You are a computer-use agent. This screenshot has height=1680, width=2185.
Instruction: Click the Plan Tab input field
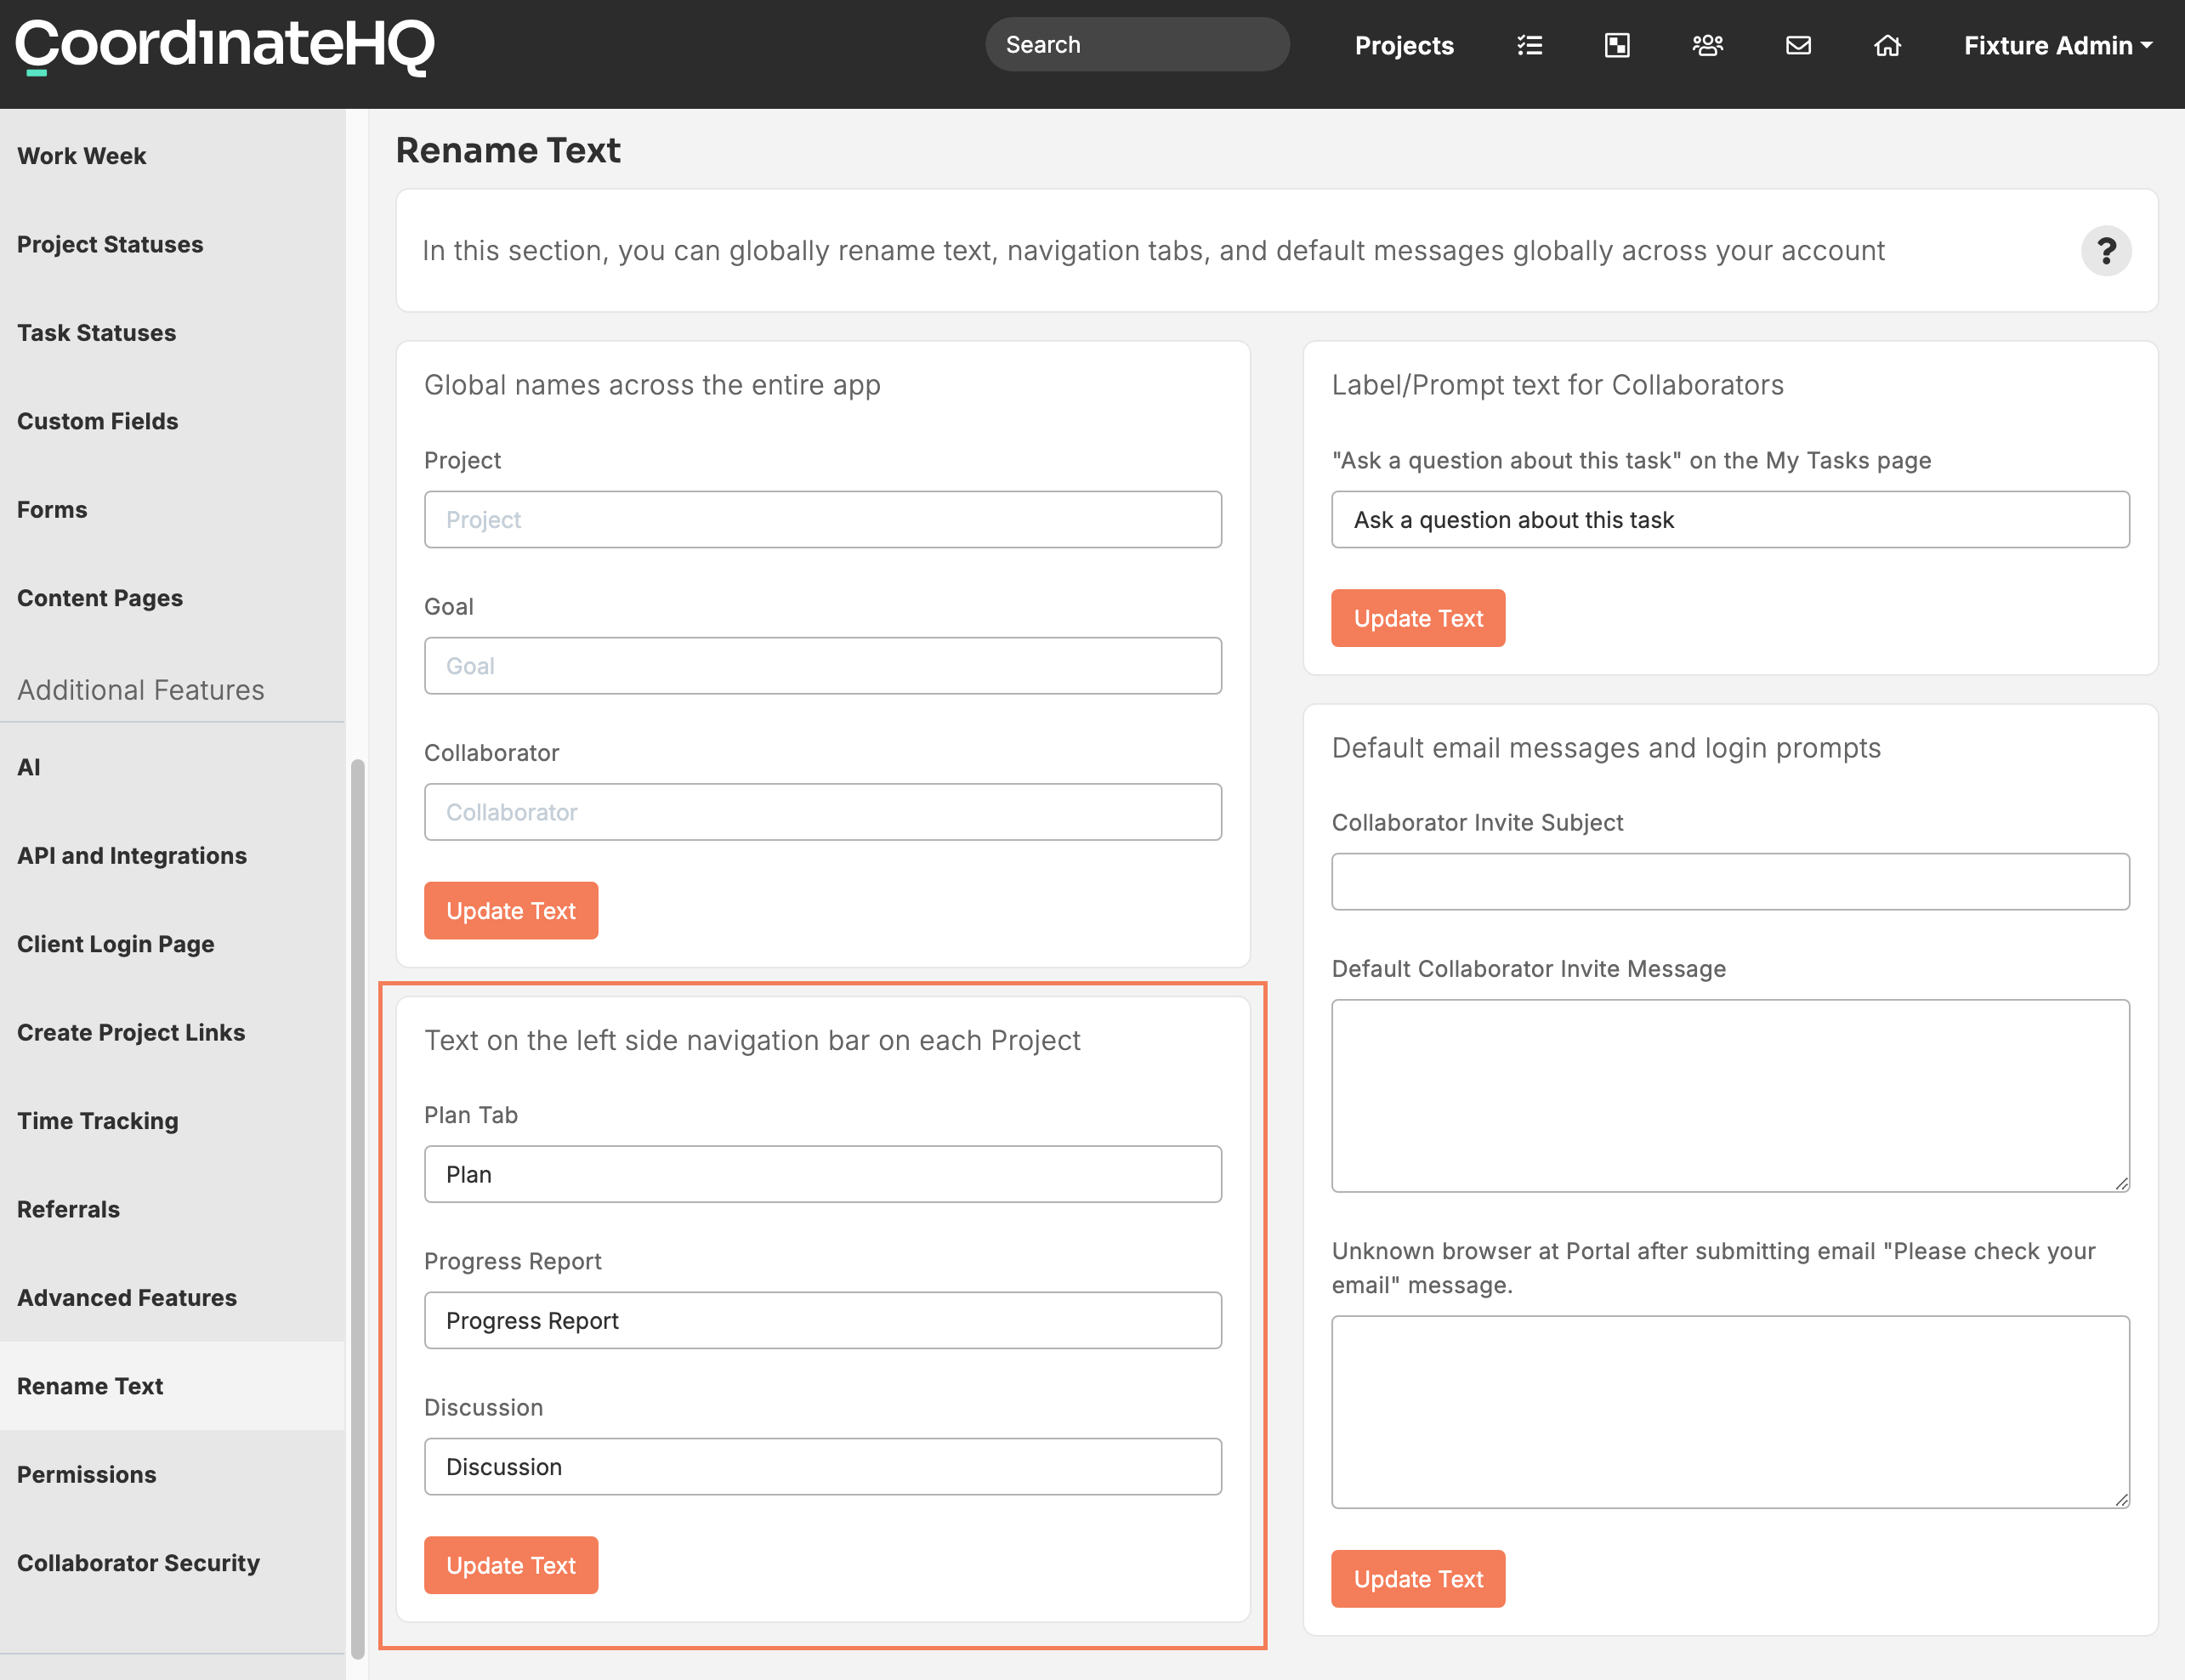pos(822,1174)
